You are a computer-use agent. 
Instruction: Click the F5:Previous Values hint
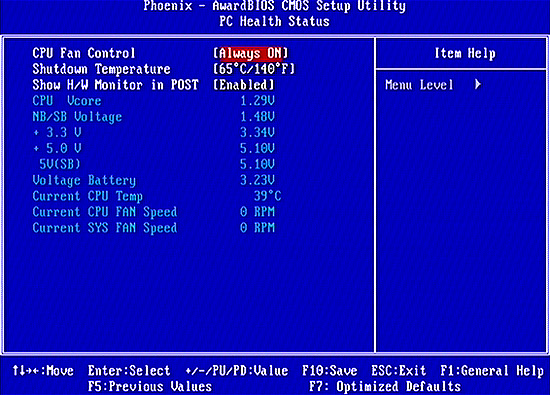tap(150, 387)
